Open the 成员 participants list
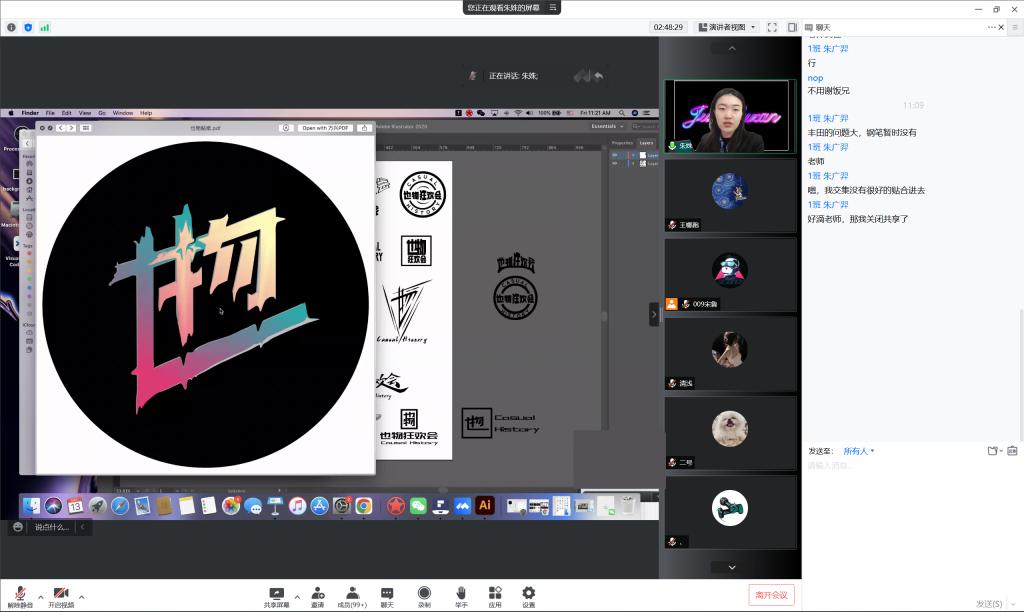This screenshot has width=1024, height=612. point(352,595)
